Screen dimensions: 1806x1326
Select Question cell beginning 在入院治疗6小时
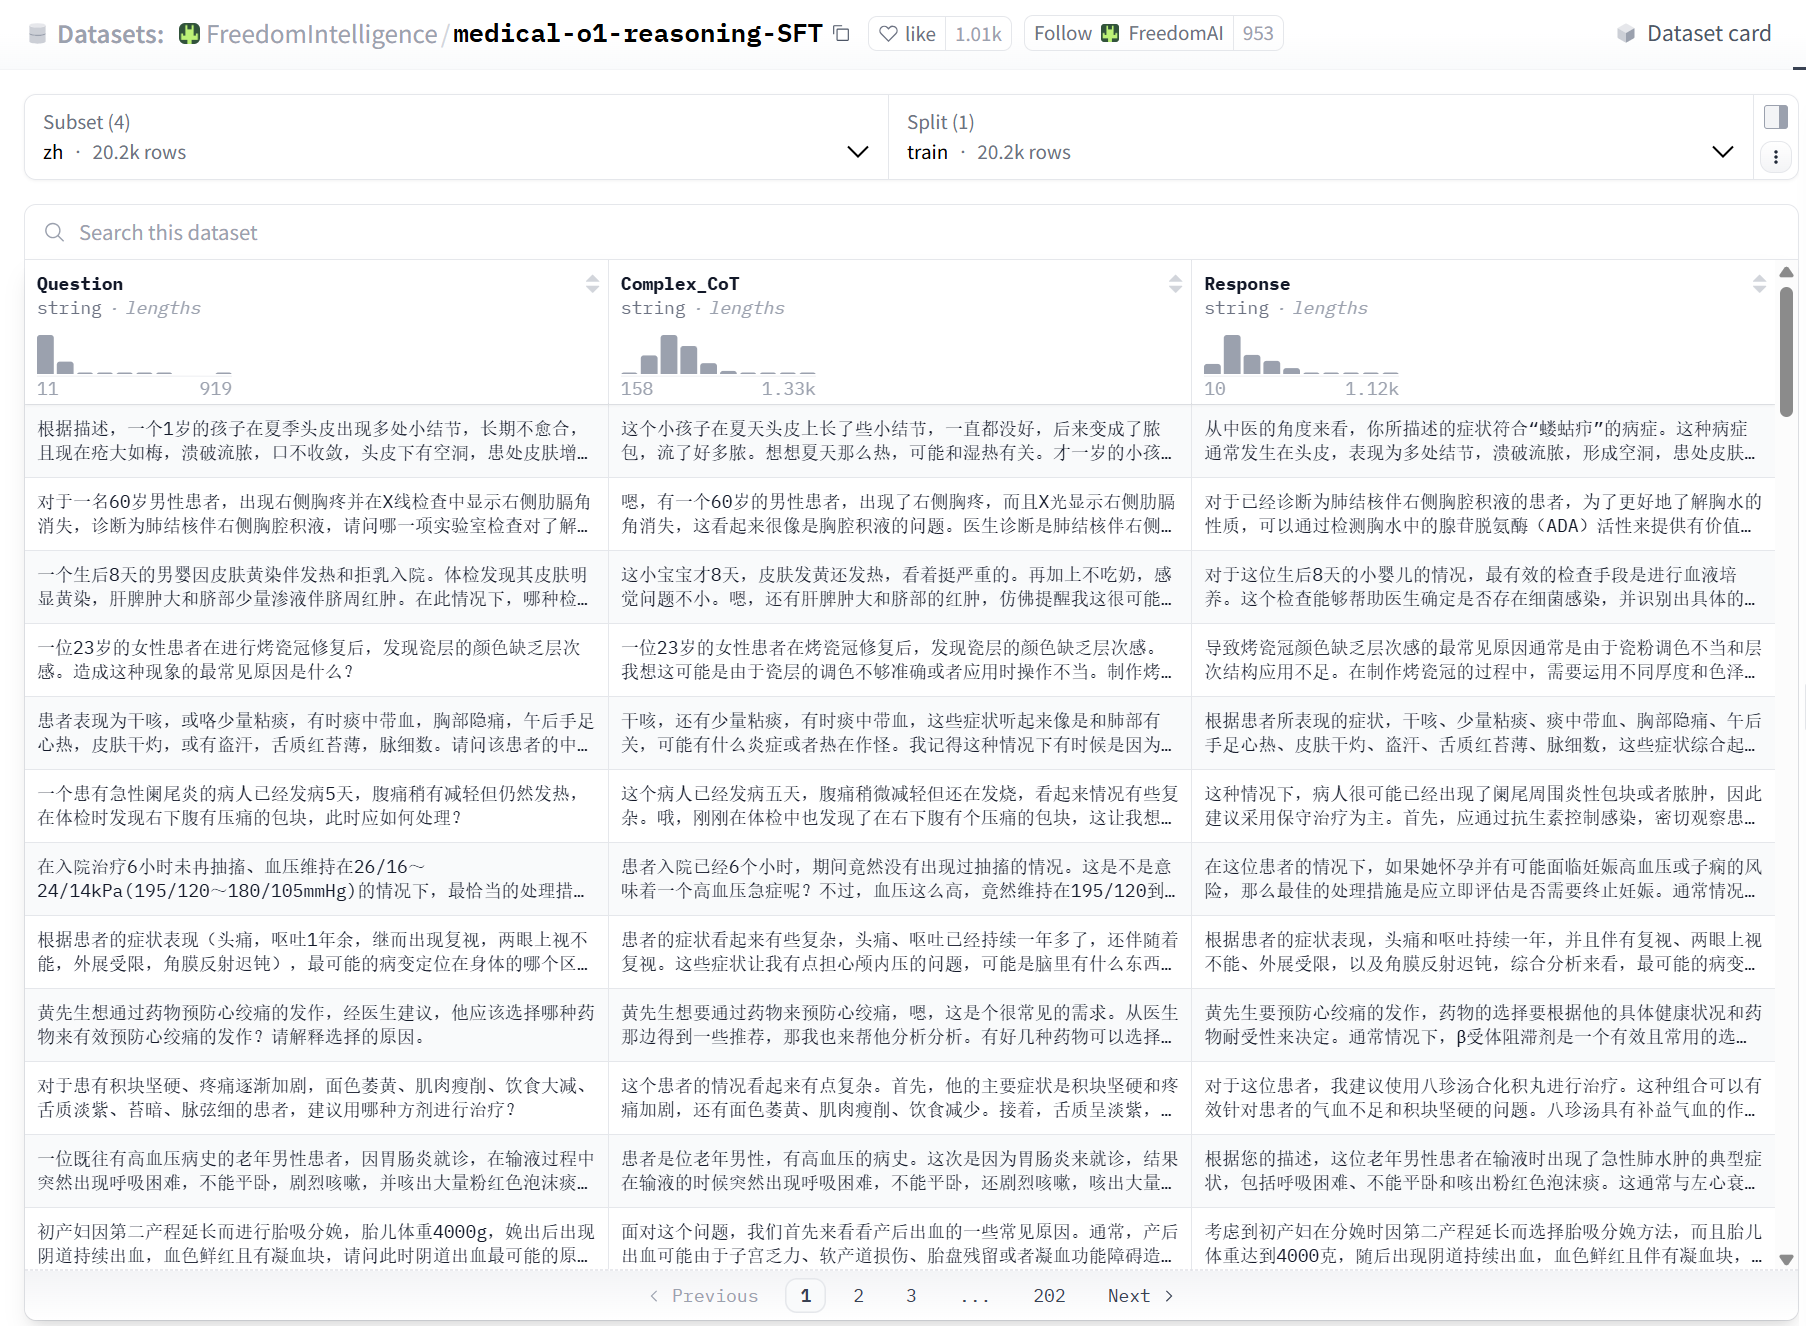click(x=316, y=879)
